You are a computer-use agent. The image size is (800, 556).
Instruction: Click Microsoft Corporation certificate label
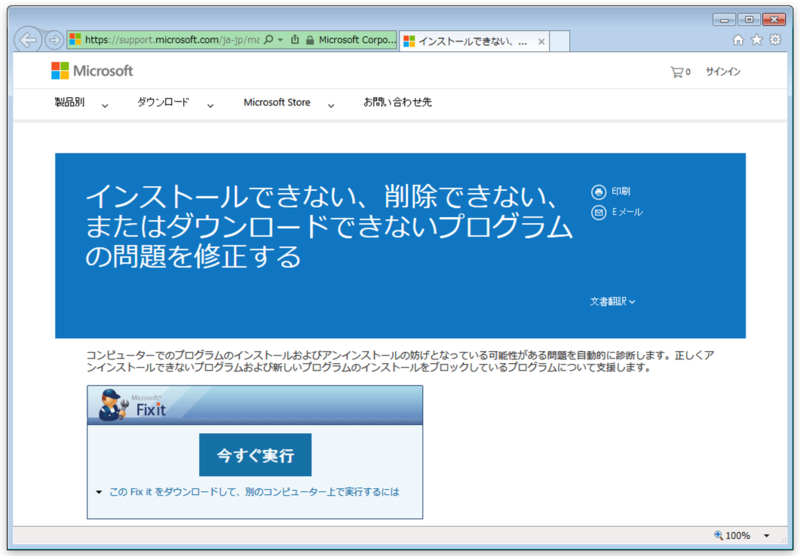tap(357, 40)
